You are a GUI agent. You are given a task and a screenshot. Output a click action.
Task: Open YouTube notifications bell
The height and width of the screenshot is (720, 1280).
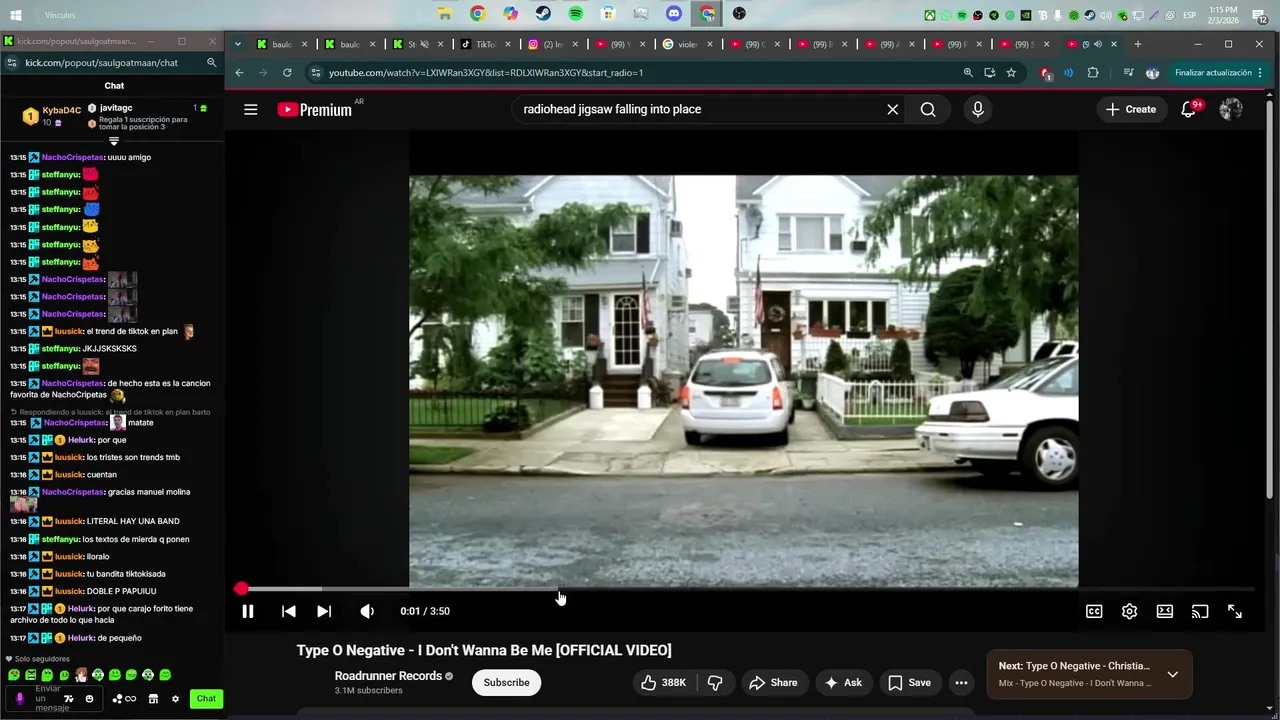pos(1189,109)
